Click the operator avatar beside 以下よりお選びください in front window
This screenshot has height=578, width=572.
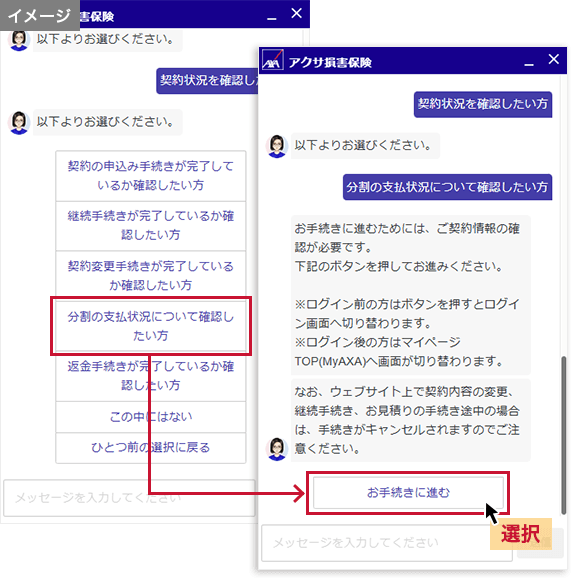pyautogui.click(x=277, y=146)
